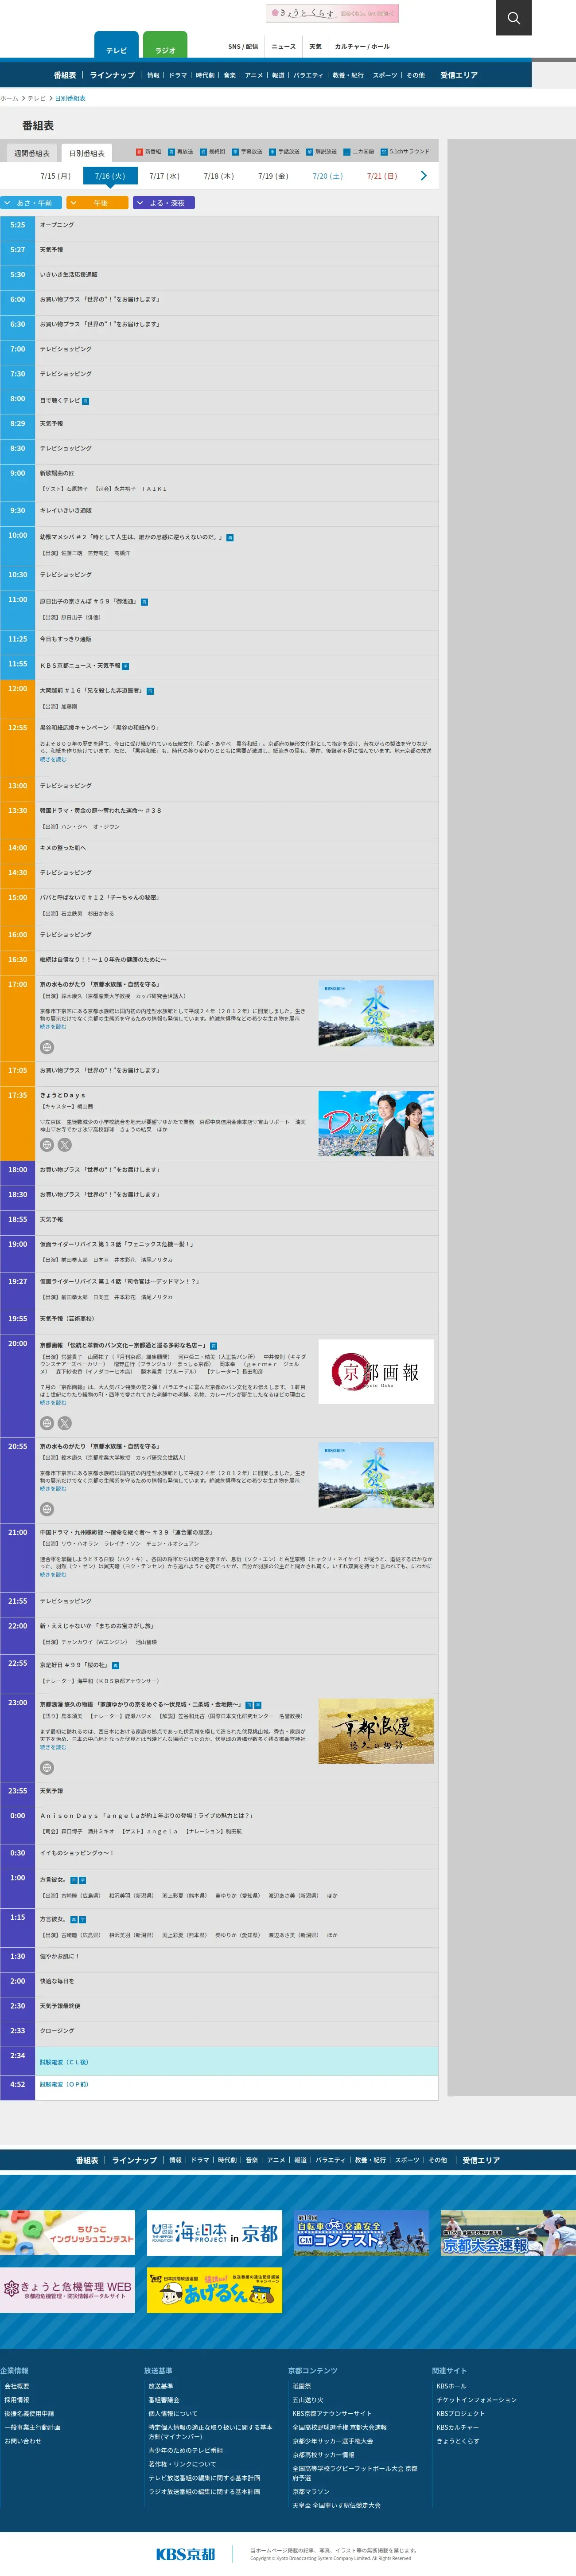Viewport: 576px width, 2576px height.
Task: Select date 7/20 (土)
Action: pos(327,176)
